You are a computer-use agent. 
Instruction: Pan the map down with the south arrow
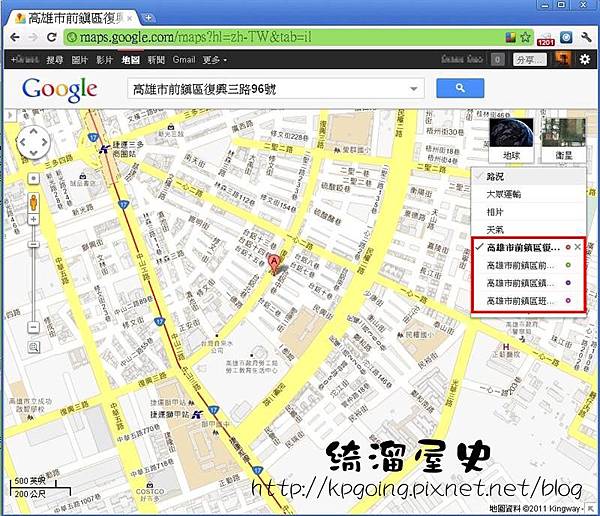point(34,153)
